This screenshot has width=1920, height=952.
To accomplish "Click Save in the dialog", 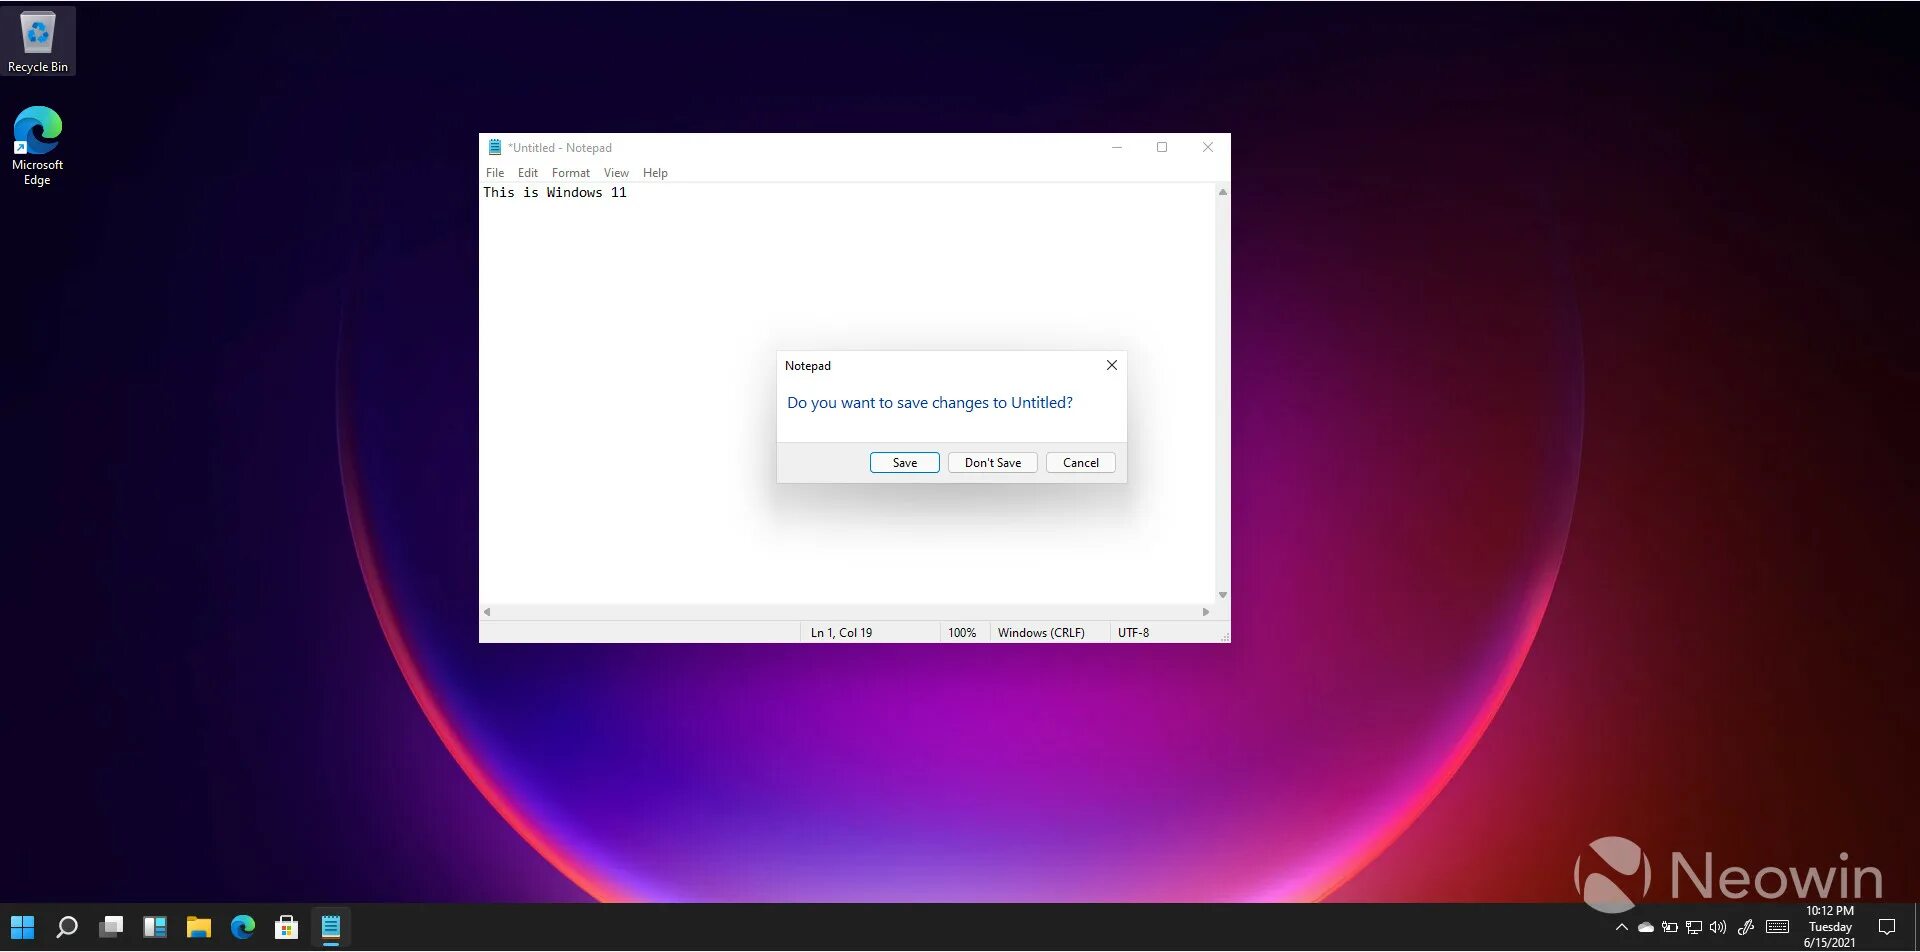I will tap(905, 463).
